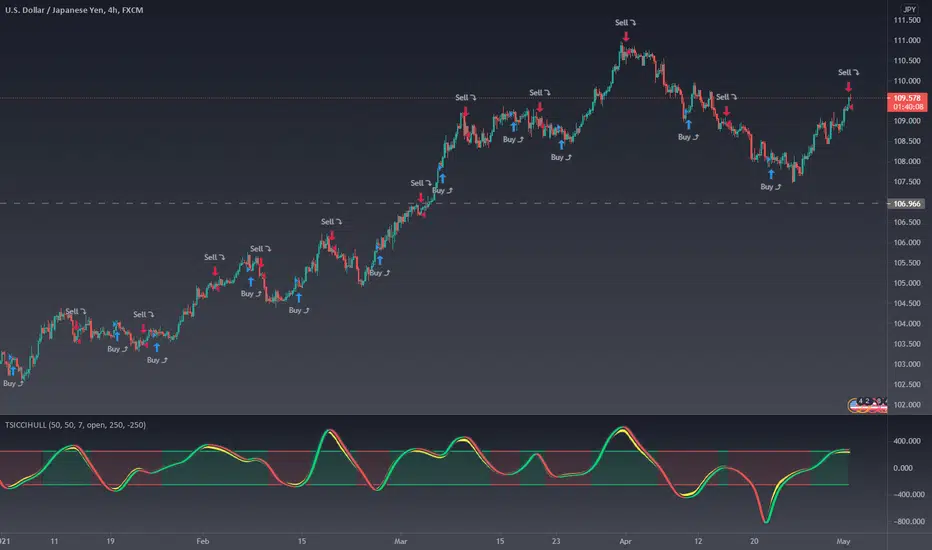The height and width of the screenshot is (550, 932).
Task: Select the 106.966 horizontal line price label
Action: tap(906, 203)
